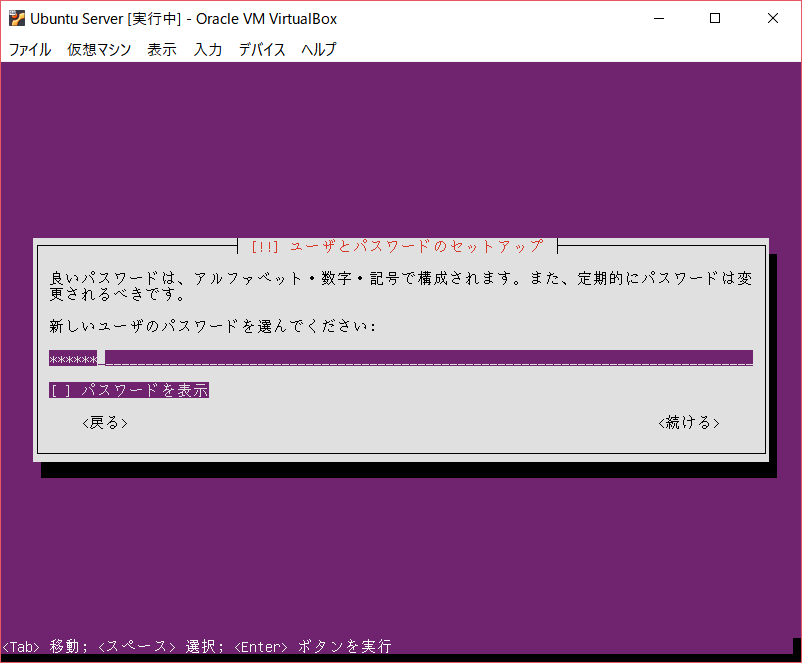Open the 入力 menu
802x663 pixels.
click(x=207, y=49)
